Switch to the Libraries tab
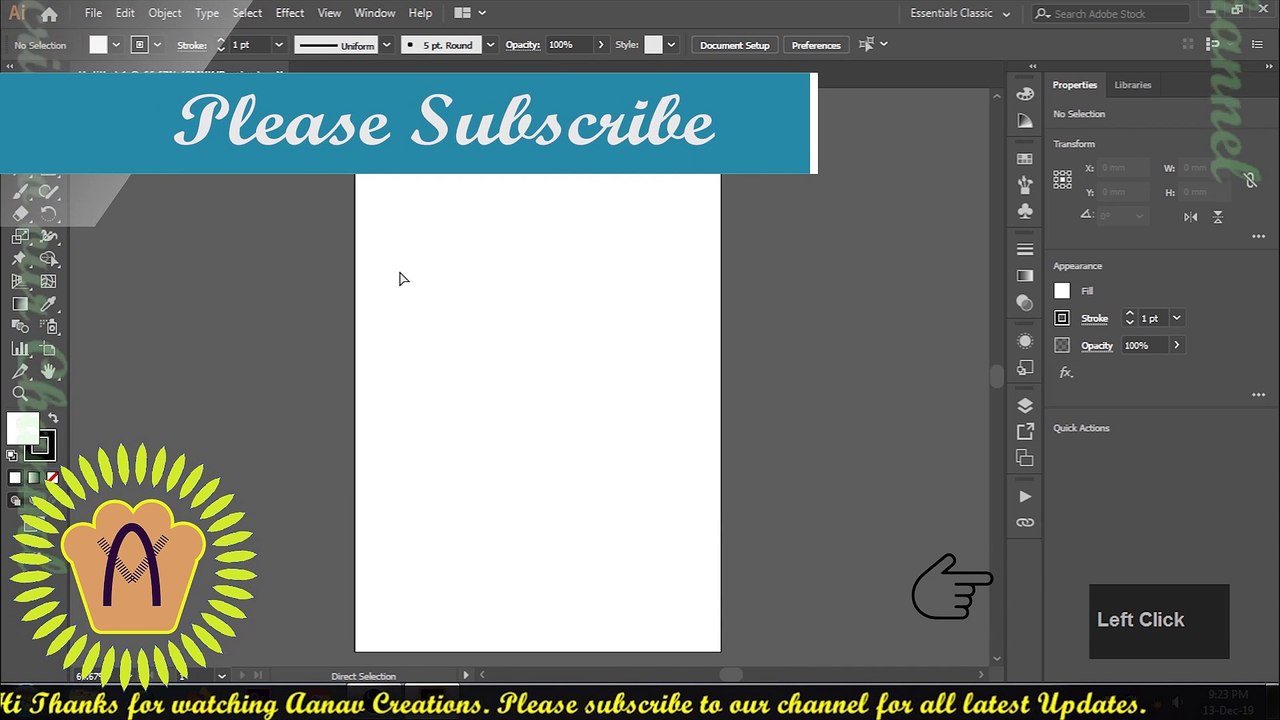Viewport: 1280px width, 720px height. [1133, 85]
